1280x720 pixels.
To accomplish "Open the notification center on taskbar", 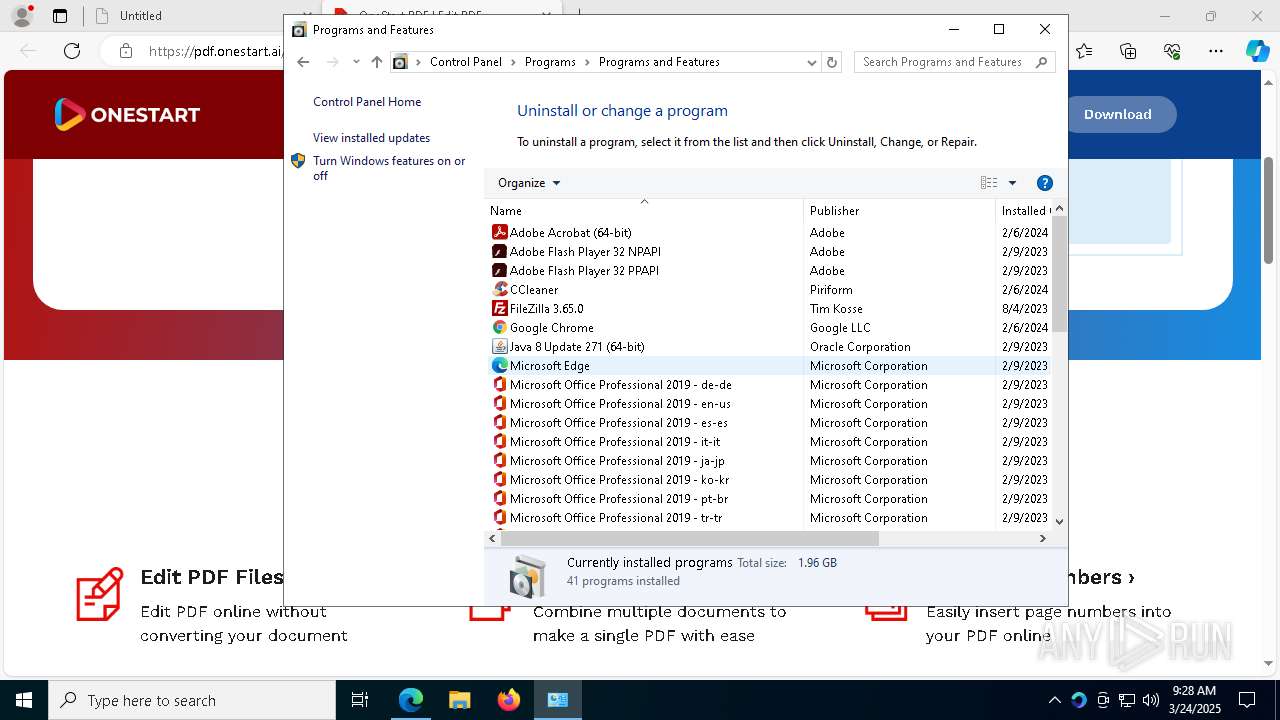I will coord(1247,700).
